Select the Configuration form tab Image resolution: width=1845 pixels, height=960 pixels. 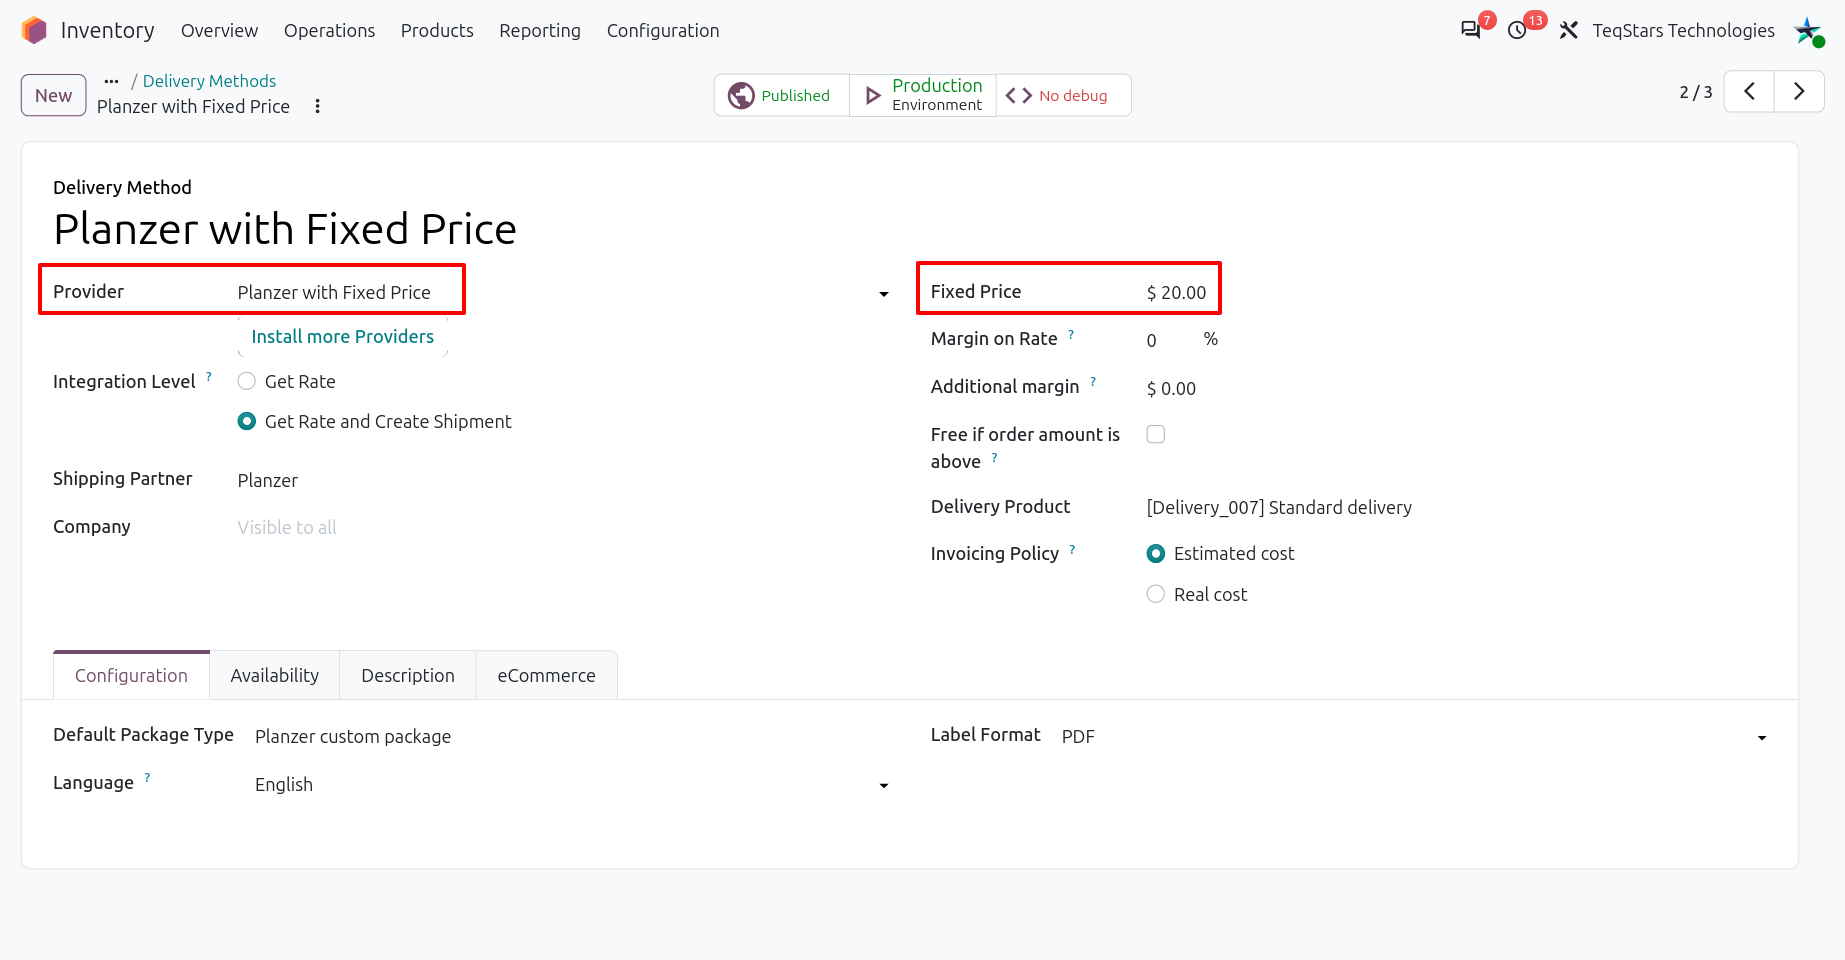131,676
